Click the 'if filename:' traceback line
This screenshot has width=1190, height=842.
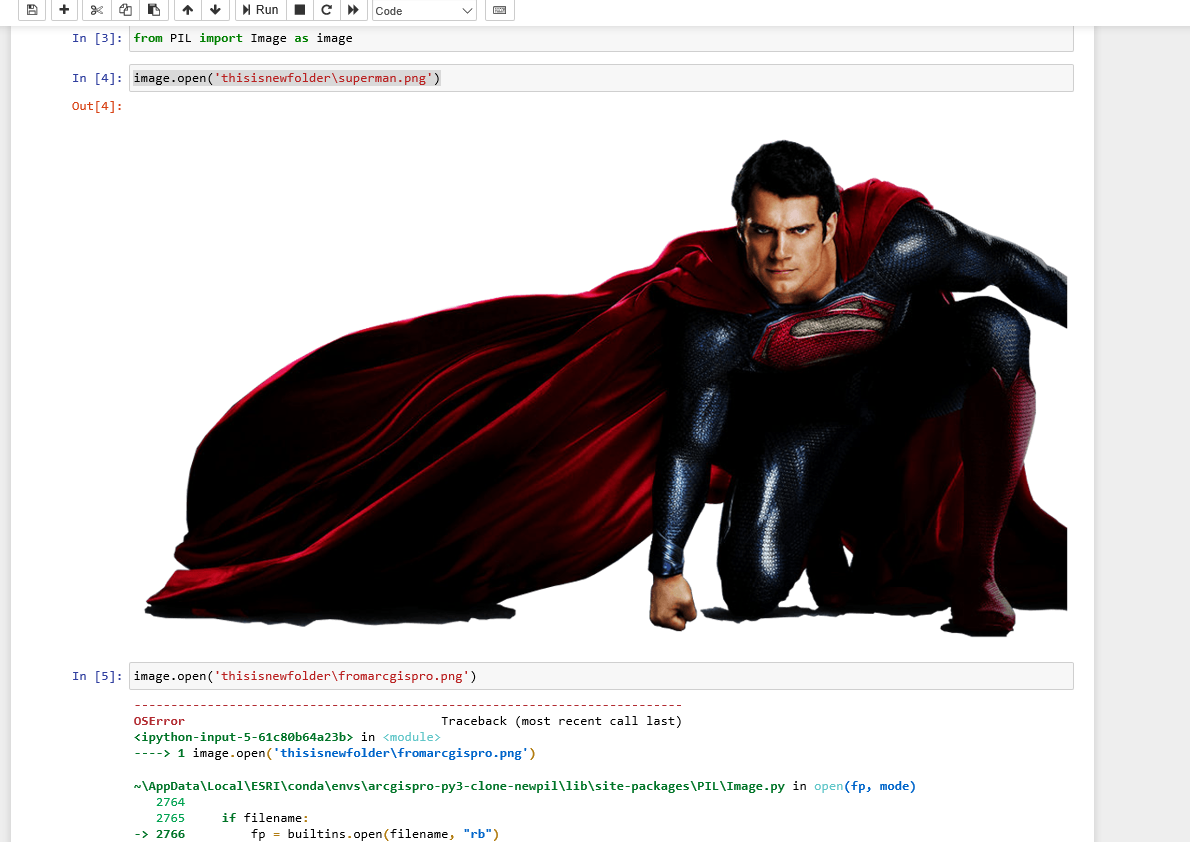(265, 818)
